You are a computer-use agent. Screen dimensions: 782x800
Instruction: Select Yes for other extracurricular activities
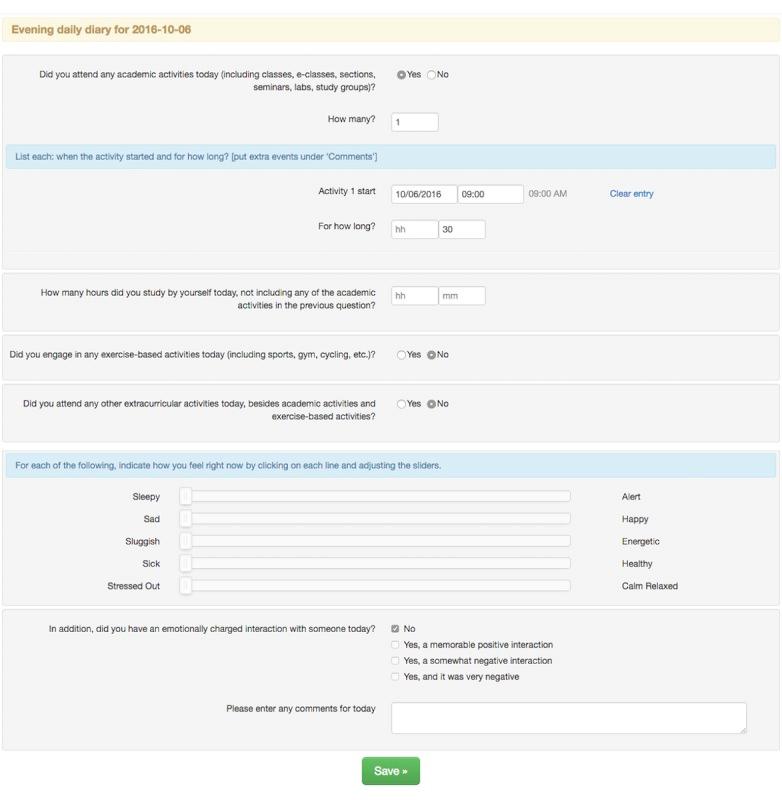[x=401, y=404]
